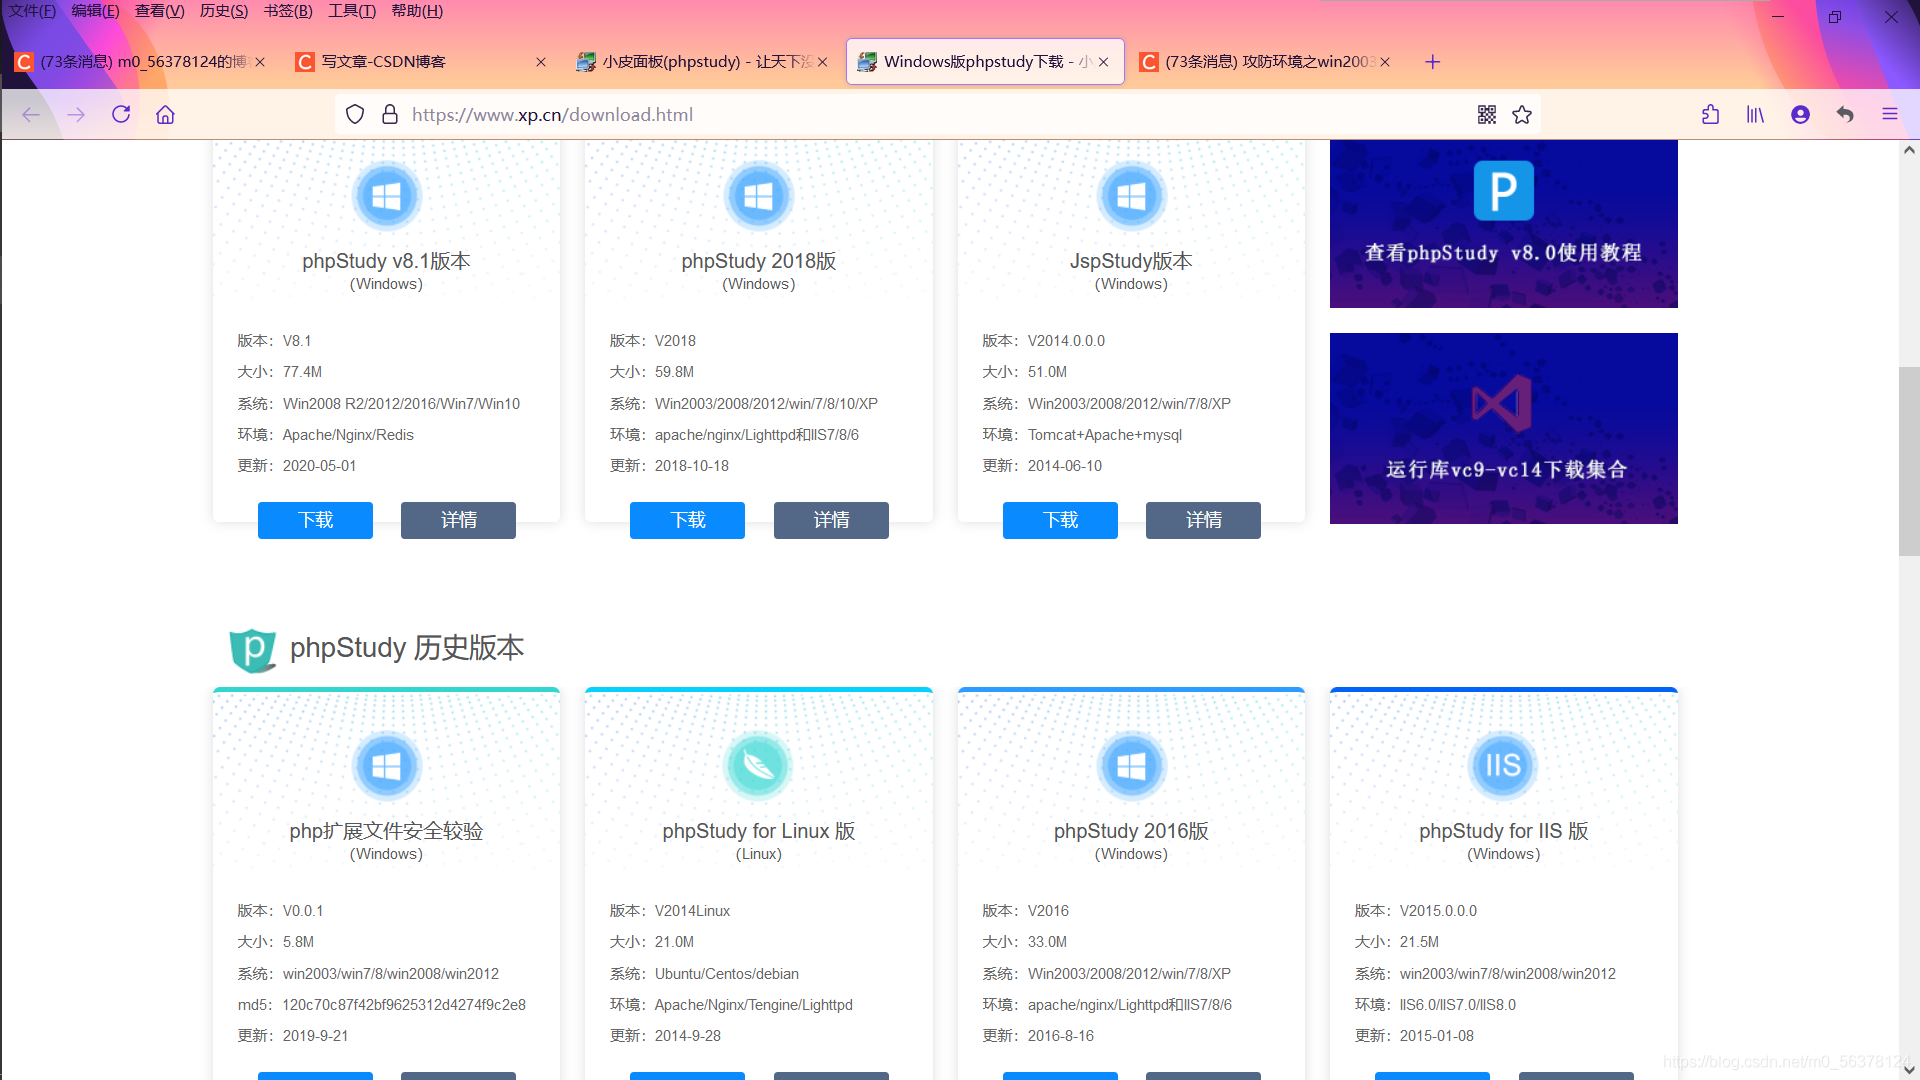1920x1080 pixels.
Task: Close the 小皮面板(phpstudy) tab
Action: [x=822, y=62]
